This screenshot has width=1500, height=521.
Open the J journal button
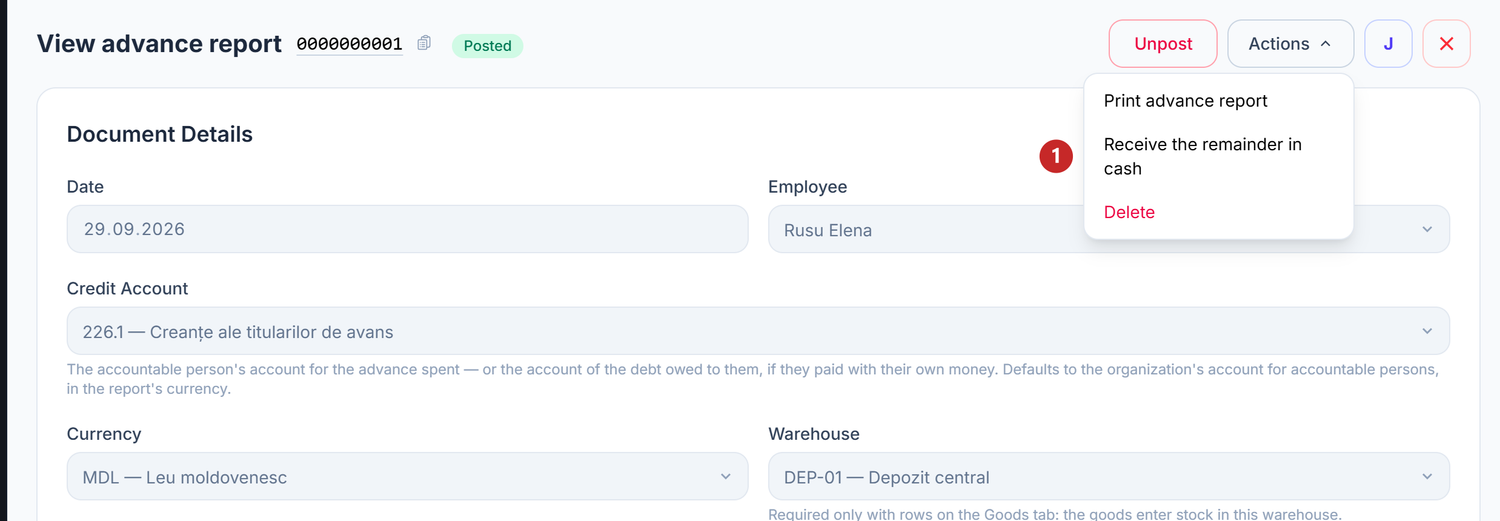click(1388, 44)
